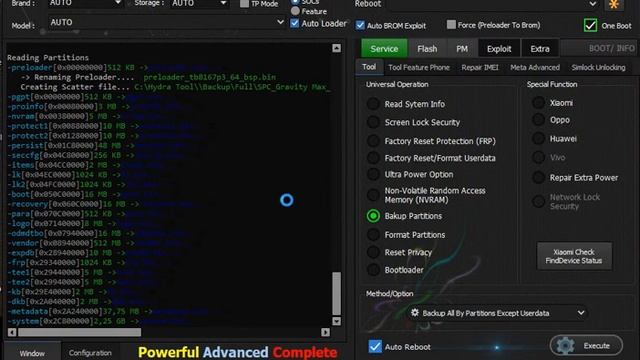Click the gear icon on Execute button
This screenshot has height=360, width=640.
[x=565, y=346]
